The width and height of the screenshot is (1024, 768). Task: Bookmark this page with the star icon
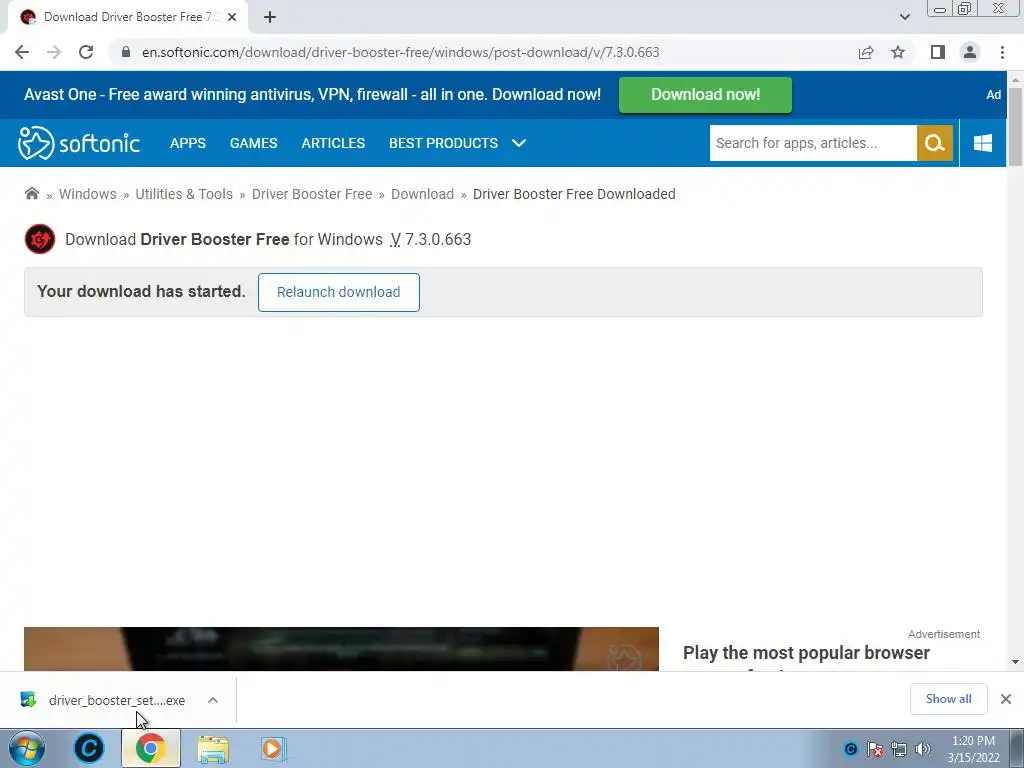click(898, 52)
